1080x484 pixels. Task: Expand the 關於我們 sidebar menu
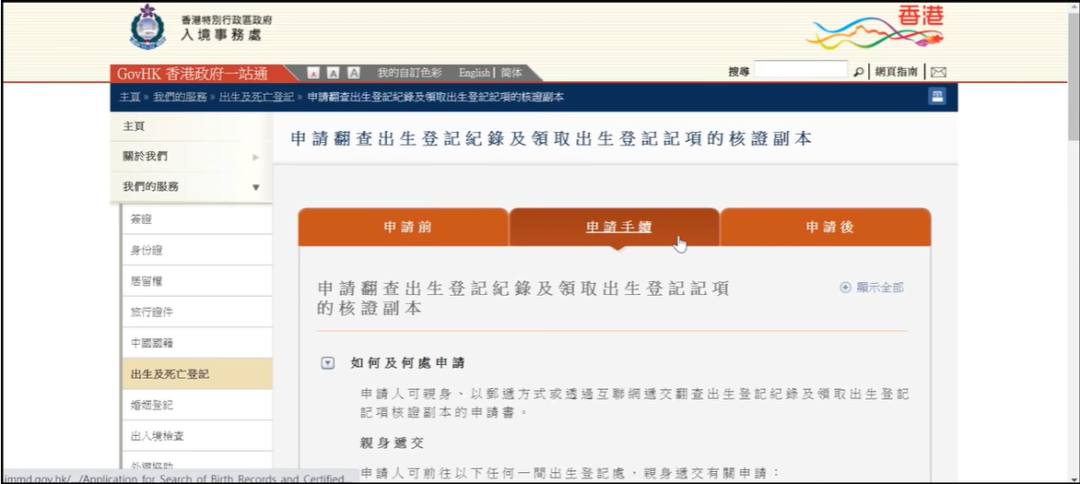click(255, 157)
